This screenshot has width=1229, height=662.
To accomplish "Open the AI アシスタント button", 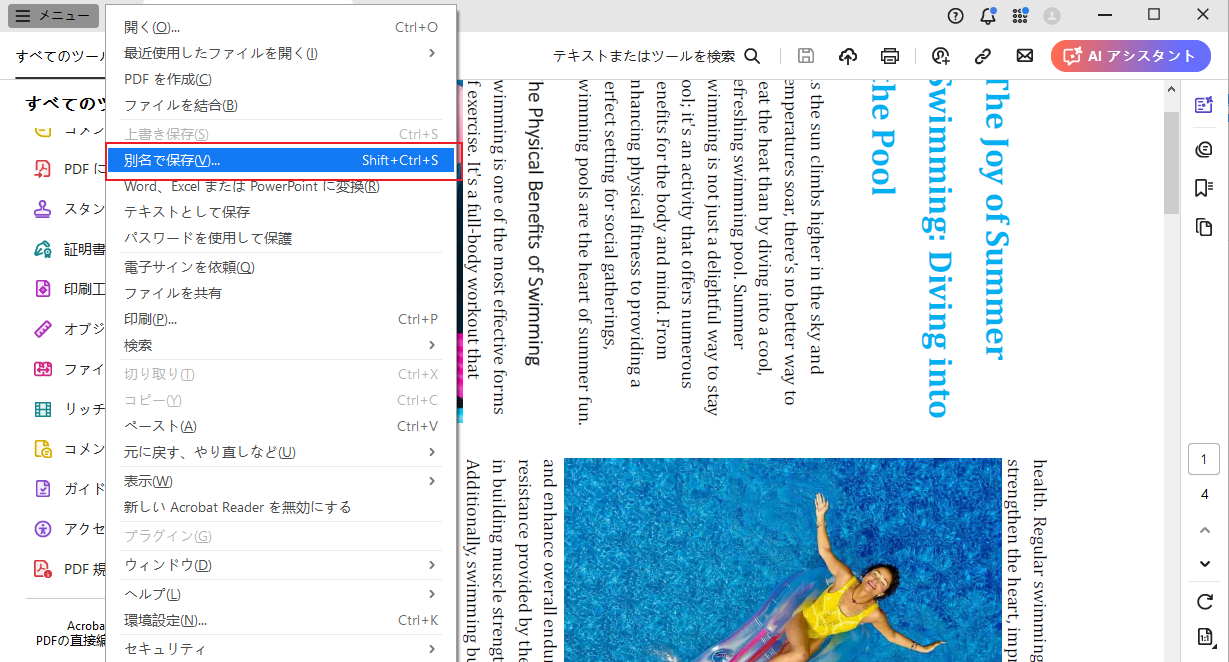I will (1130, 56).
